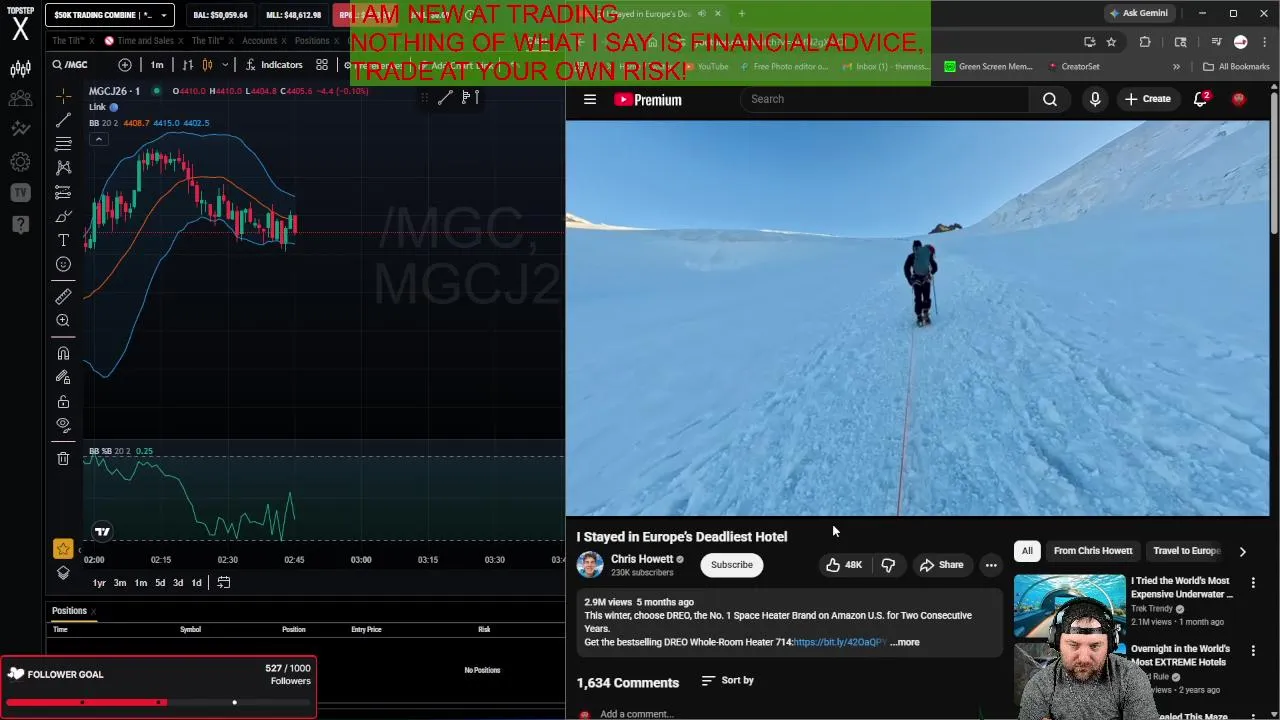Image resolution: width=1280 pixels, height=720 pixels.
Task: Open the video more actions ellipsis
Action: tap(991, 565)
